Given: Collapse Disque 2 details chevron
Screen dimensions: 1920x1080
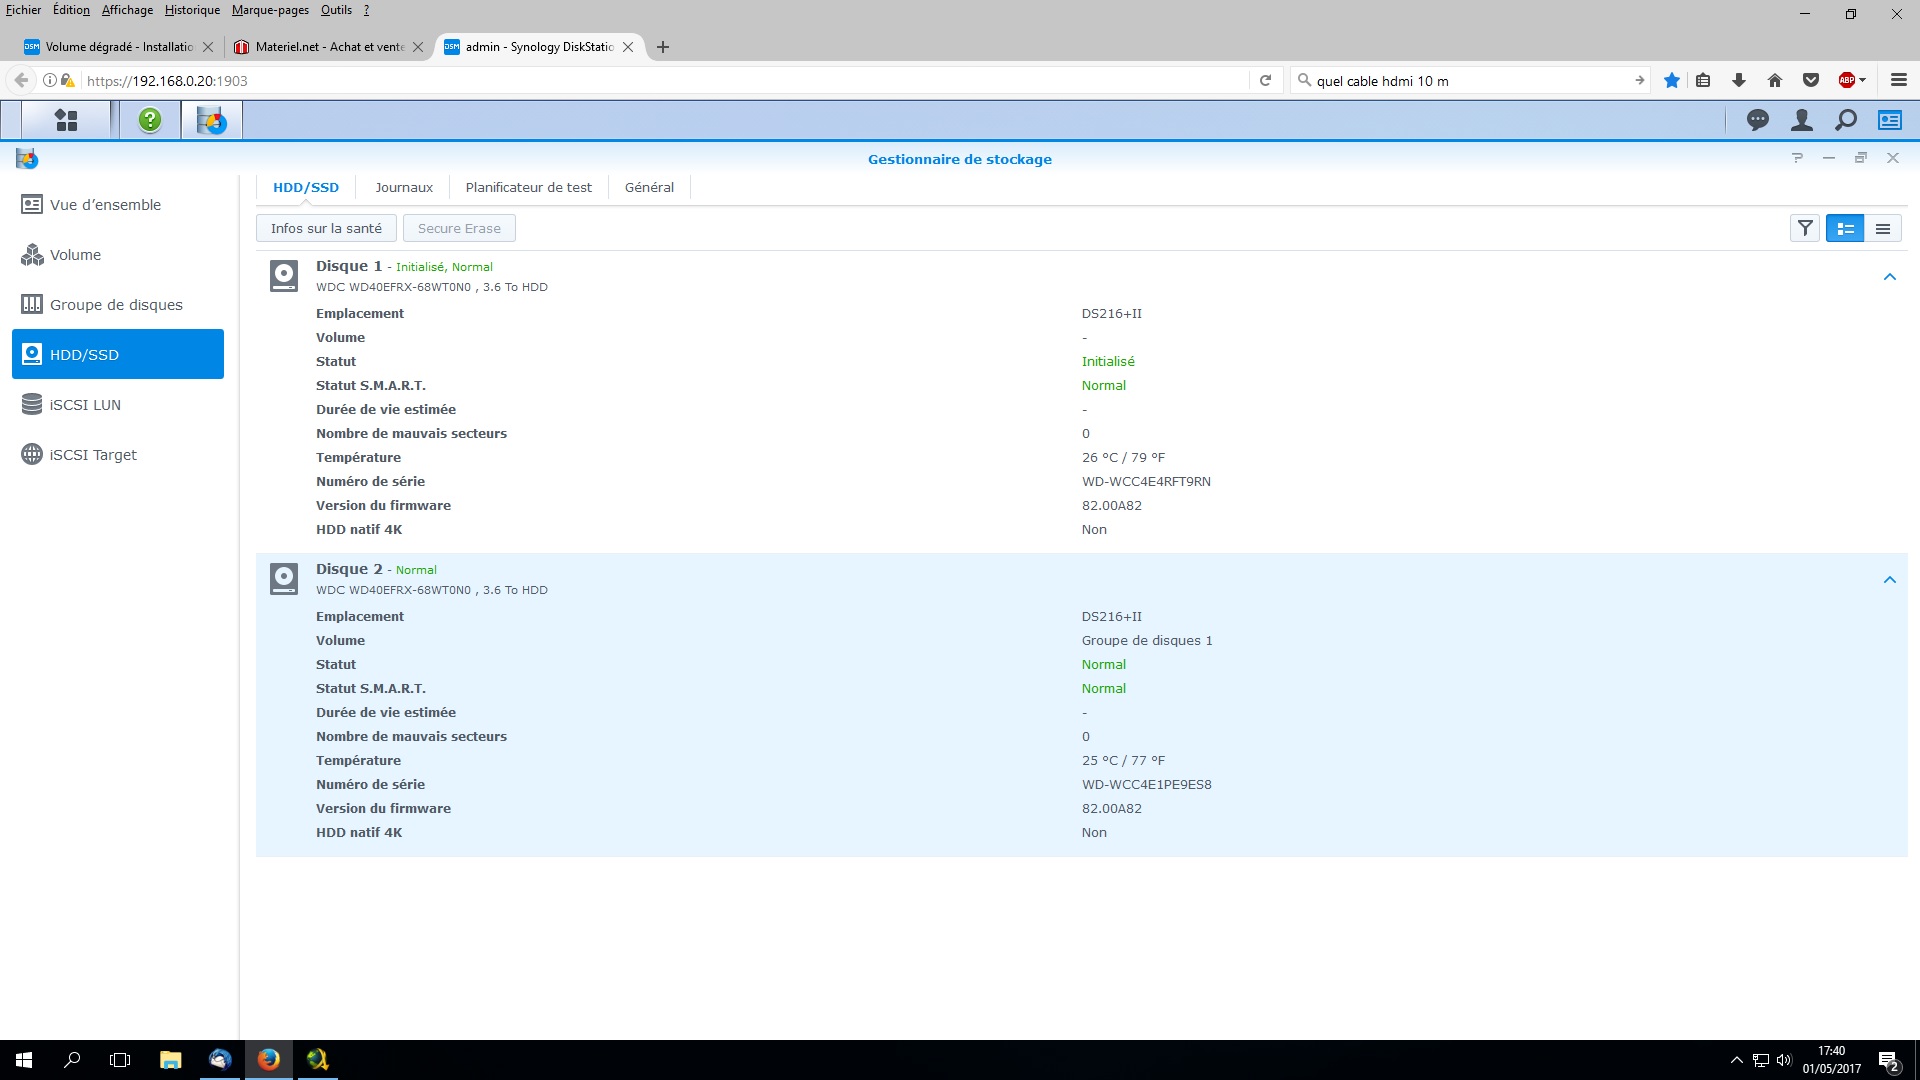Looking at the screenshot, I should click(x=1889, y=580).
